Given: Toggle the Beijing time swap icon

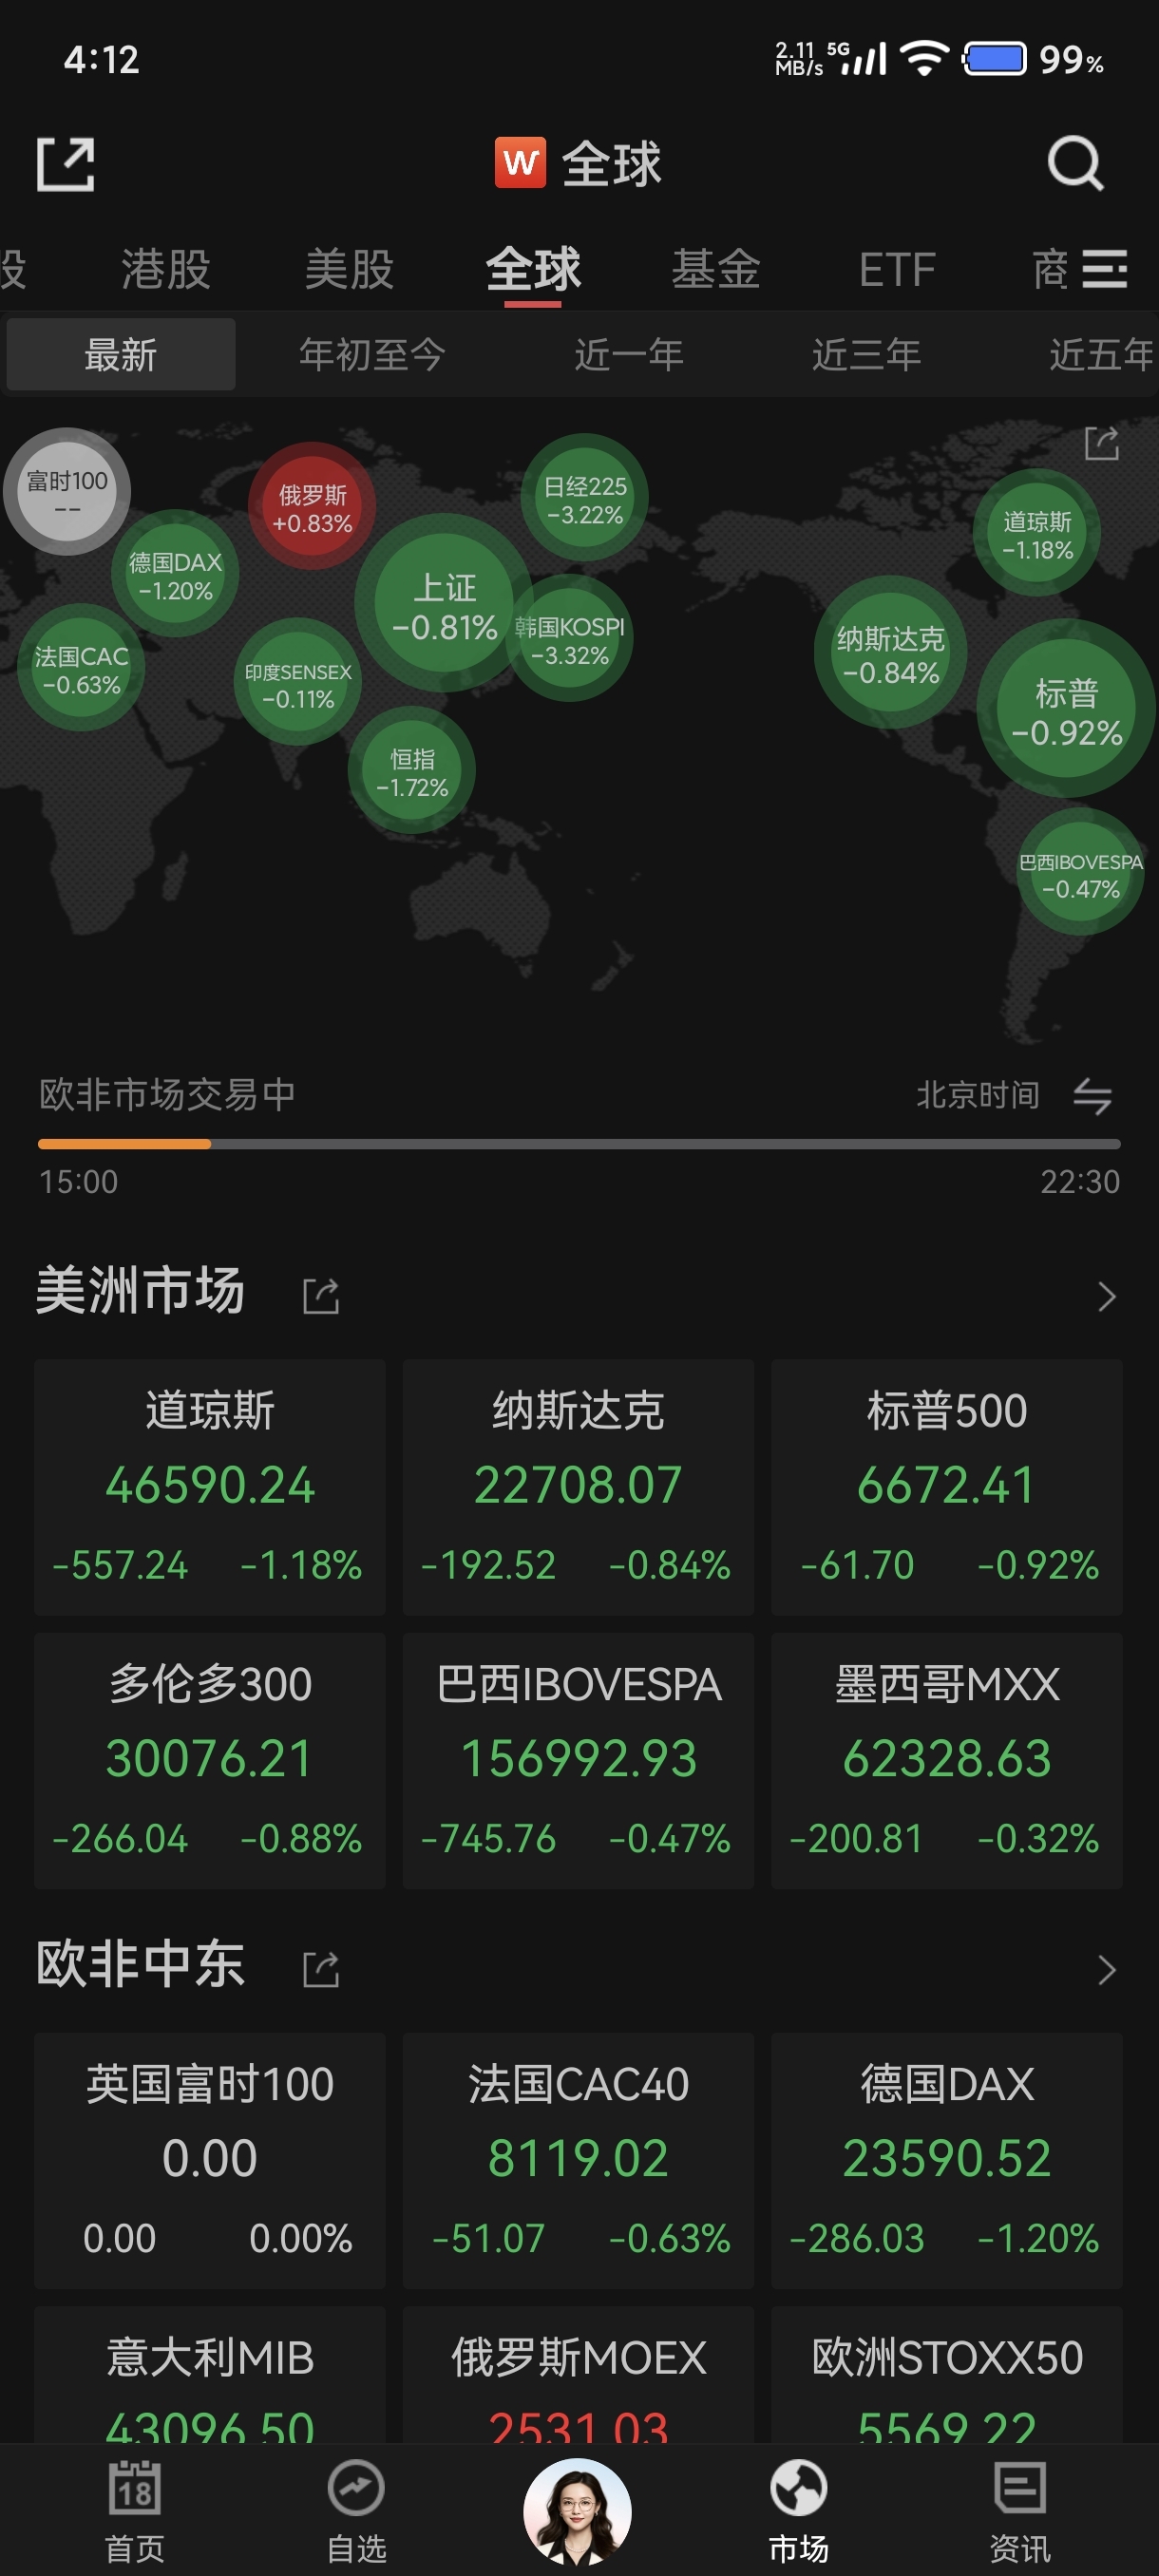Looking at the screenshot, I should point(1093,1096).
